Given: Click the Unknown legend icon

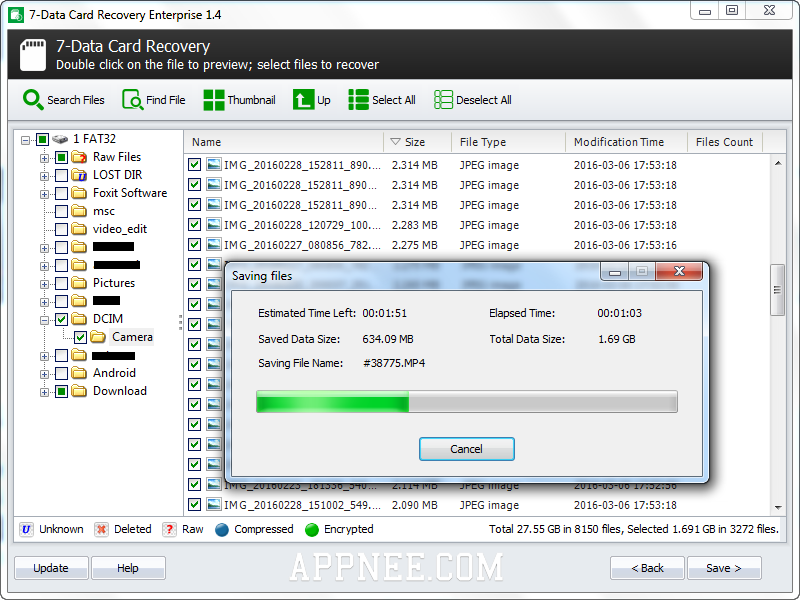Looking at the screenshot, I should point(26,529).
